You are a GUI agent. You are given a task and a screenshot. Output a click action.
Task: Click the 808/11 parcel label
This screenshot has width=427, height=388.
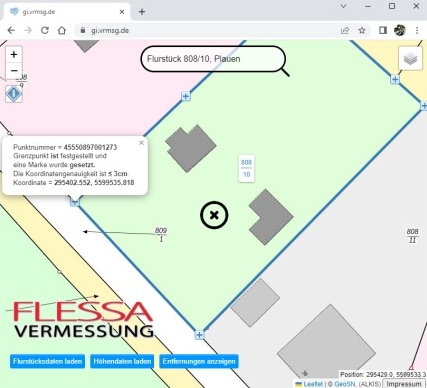click(412, 236)
